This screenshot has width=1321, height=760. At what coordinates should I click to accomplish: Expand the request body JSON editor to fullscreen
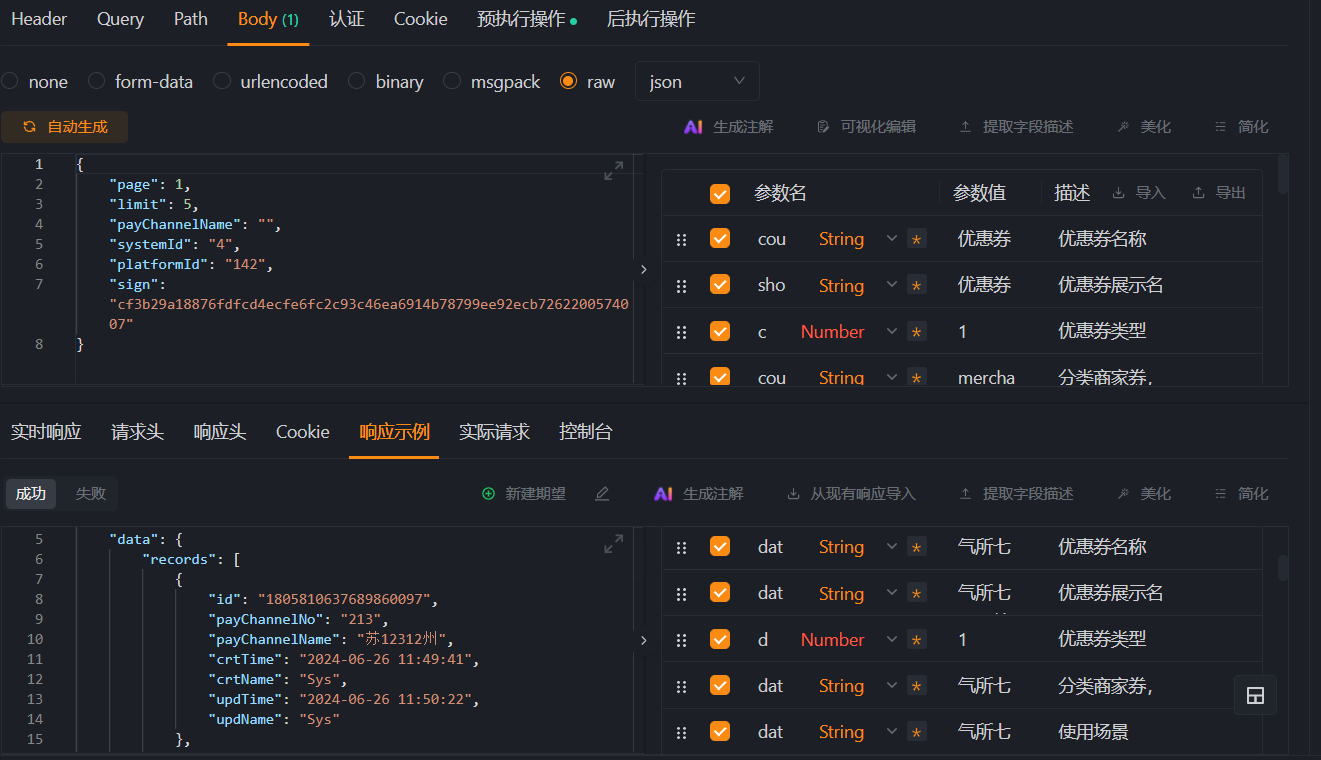(613, 170)
